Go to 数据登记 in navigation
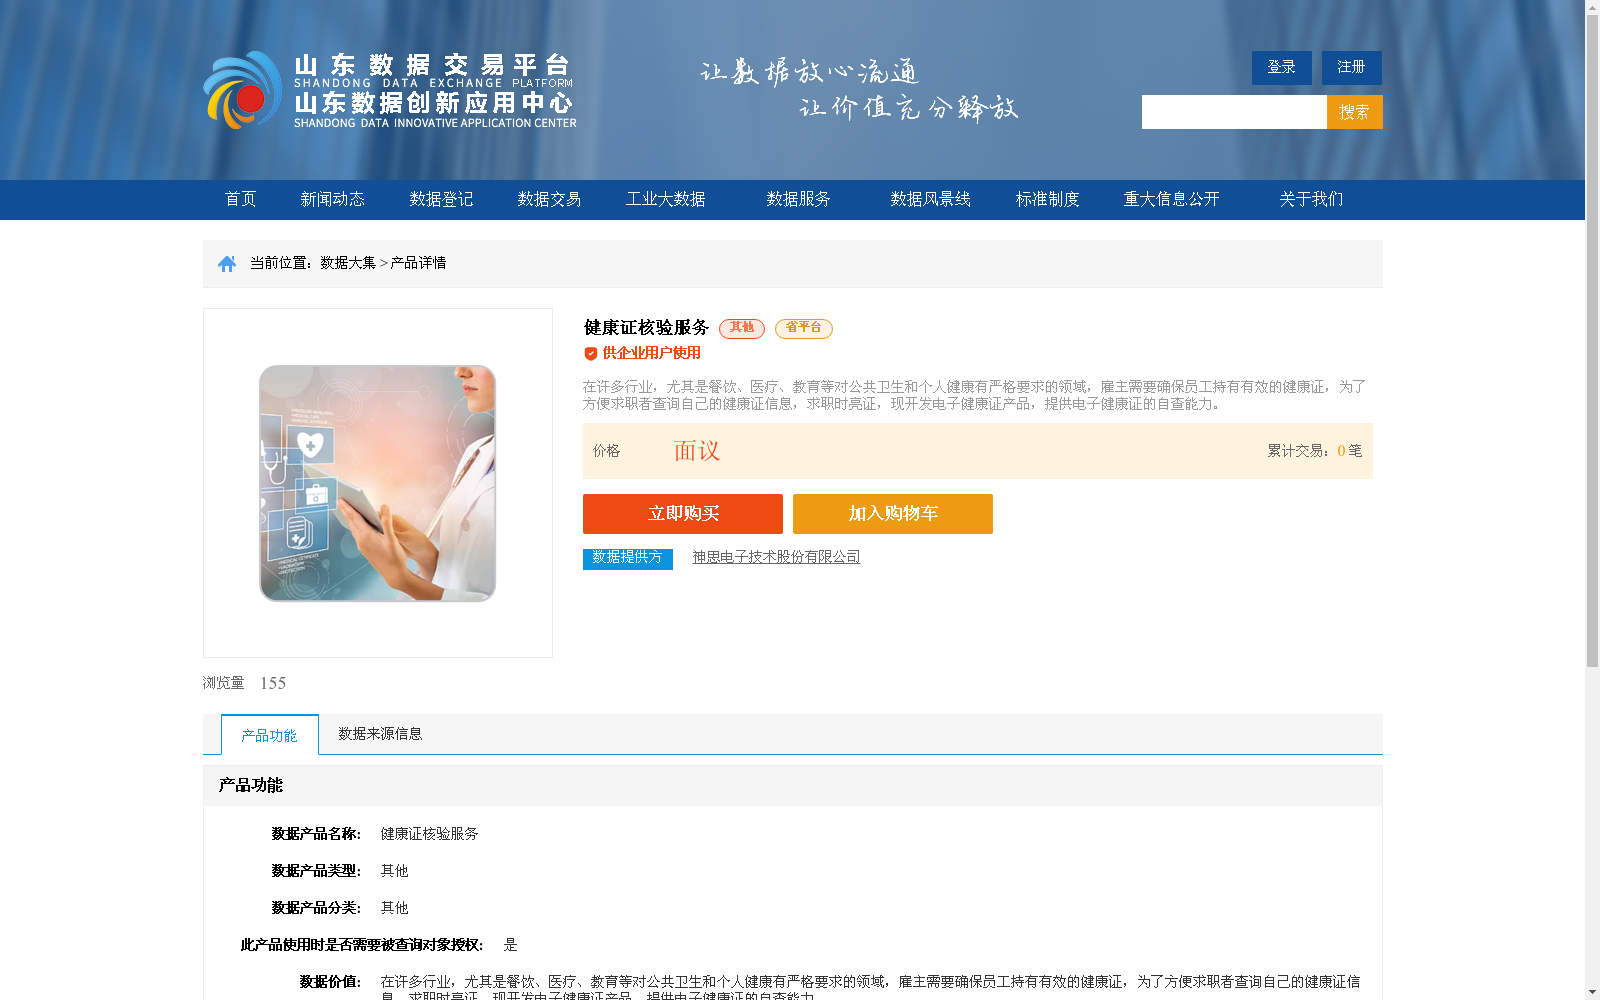Viewport: 1600px width, 1000px height. click(x=441, y=199)
